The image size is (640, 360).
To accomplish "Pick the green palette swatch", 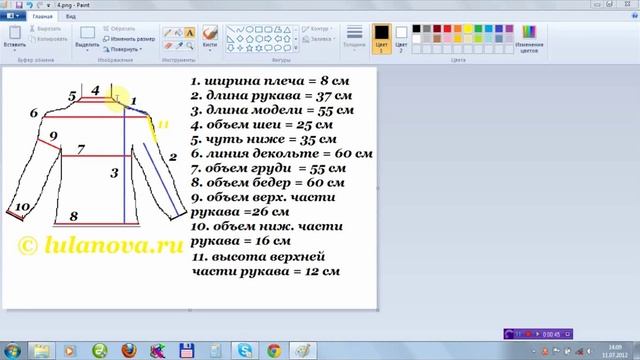I will (x=478, y=29).
